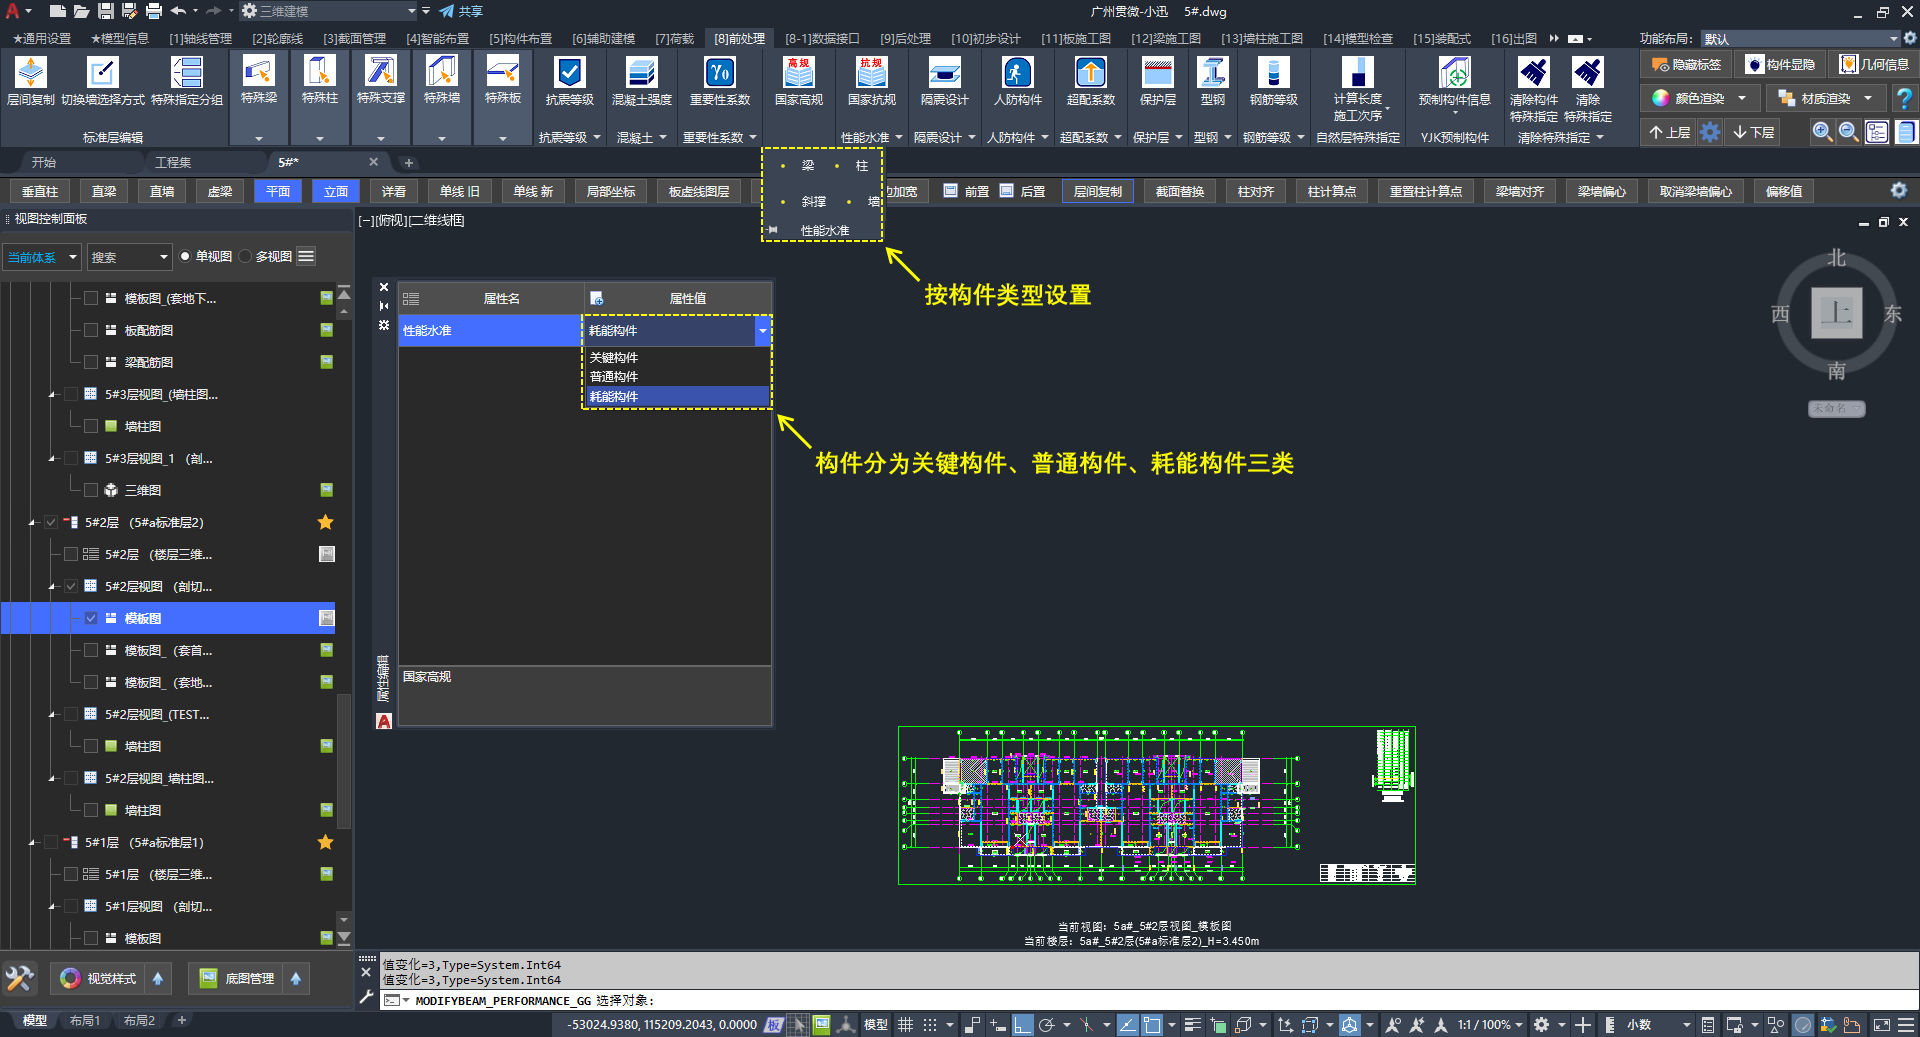Click the 型钢 I-beam icon
The height and width of the screenshot is (1037, 1920).
1213,73
